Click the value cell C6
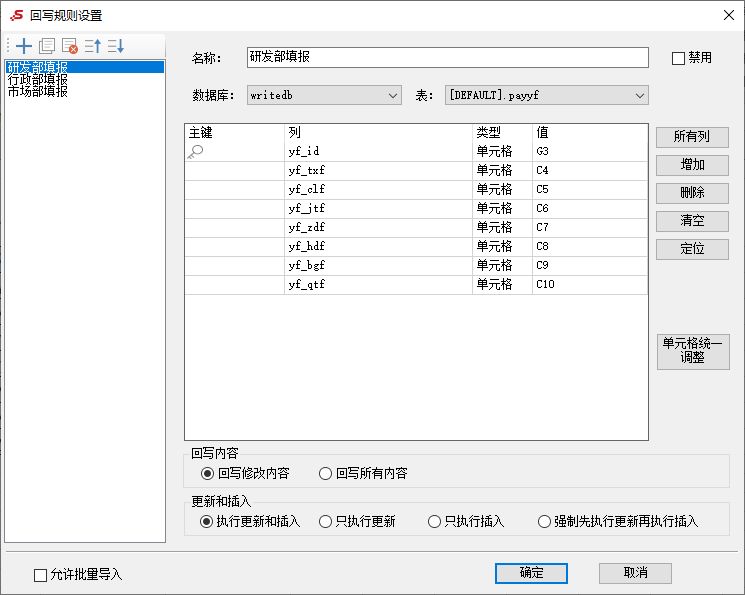Screen dimensions: 745x595 coord(590,209)
